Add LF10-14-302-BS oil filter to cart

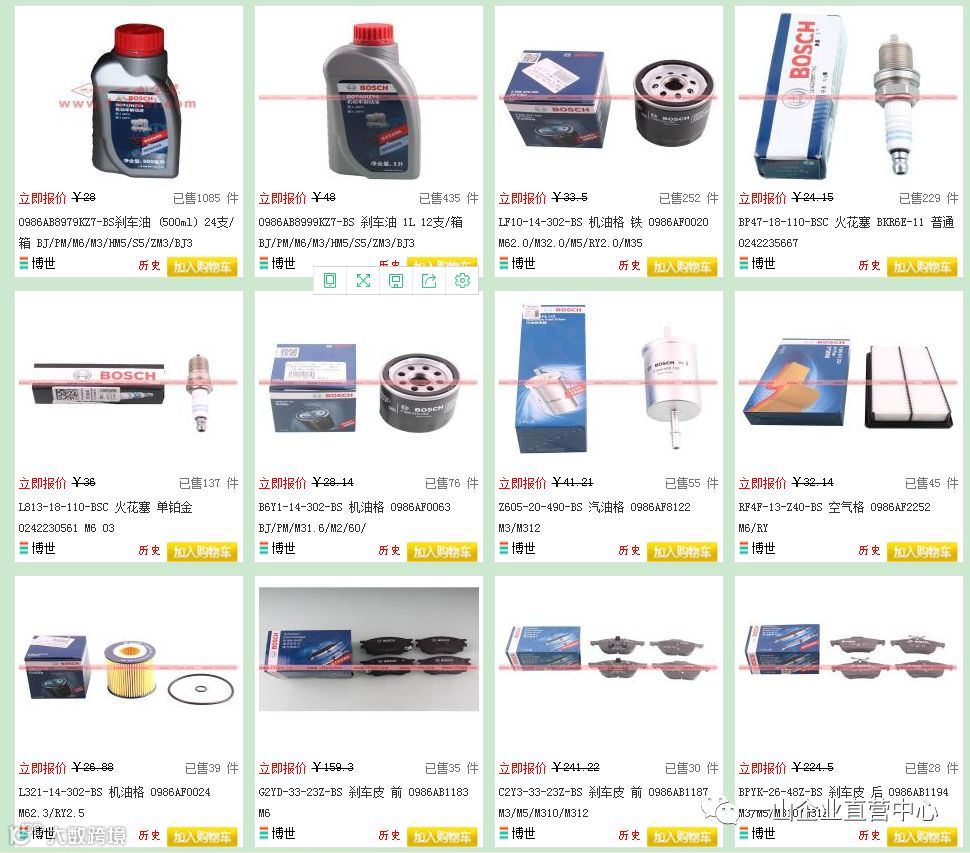(682, 267)
